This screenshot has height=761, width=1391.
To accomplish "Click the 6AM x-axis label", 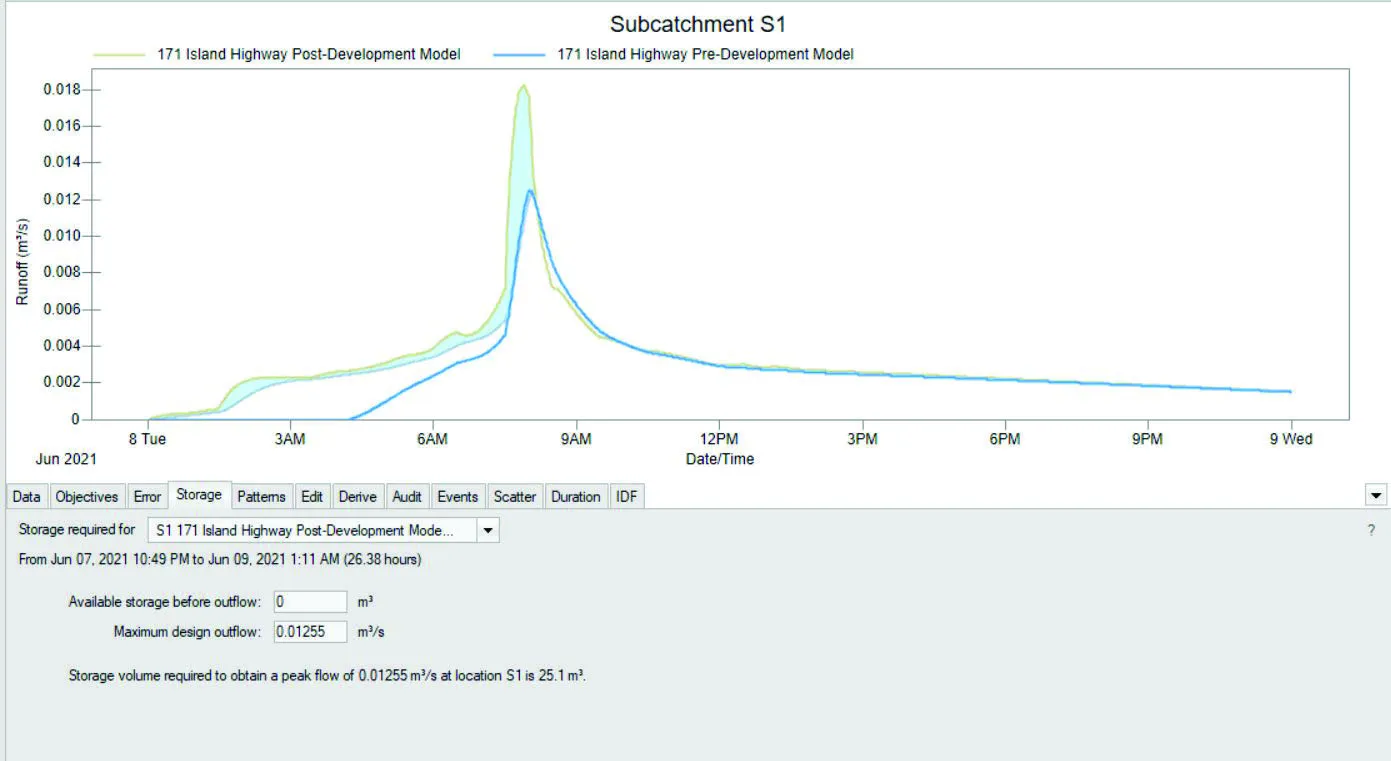I will (433, 439).
